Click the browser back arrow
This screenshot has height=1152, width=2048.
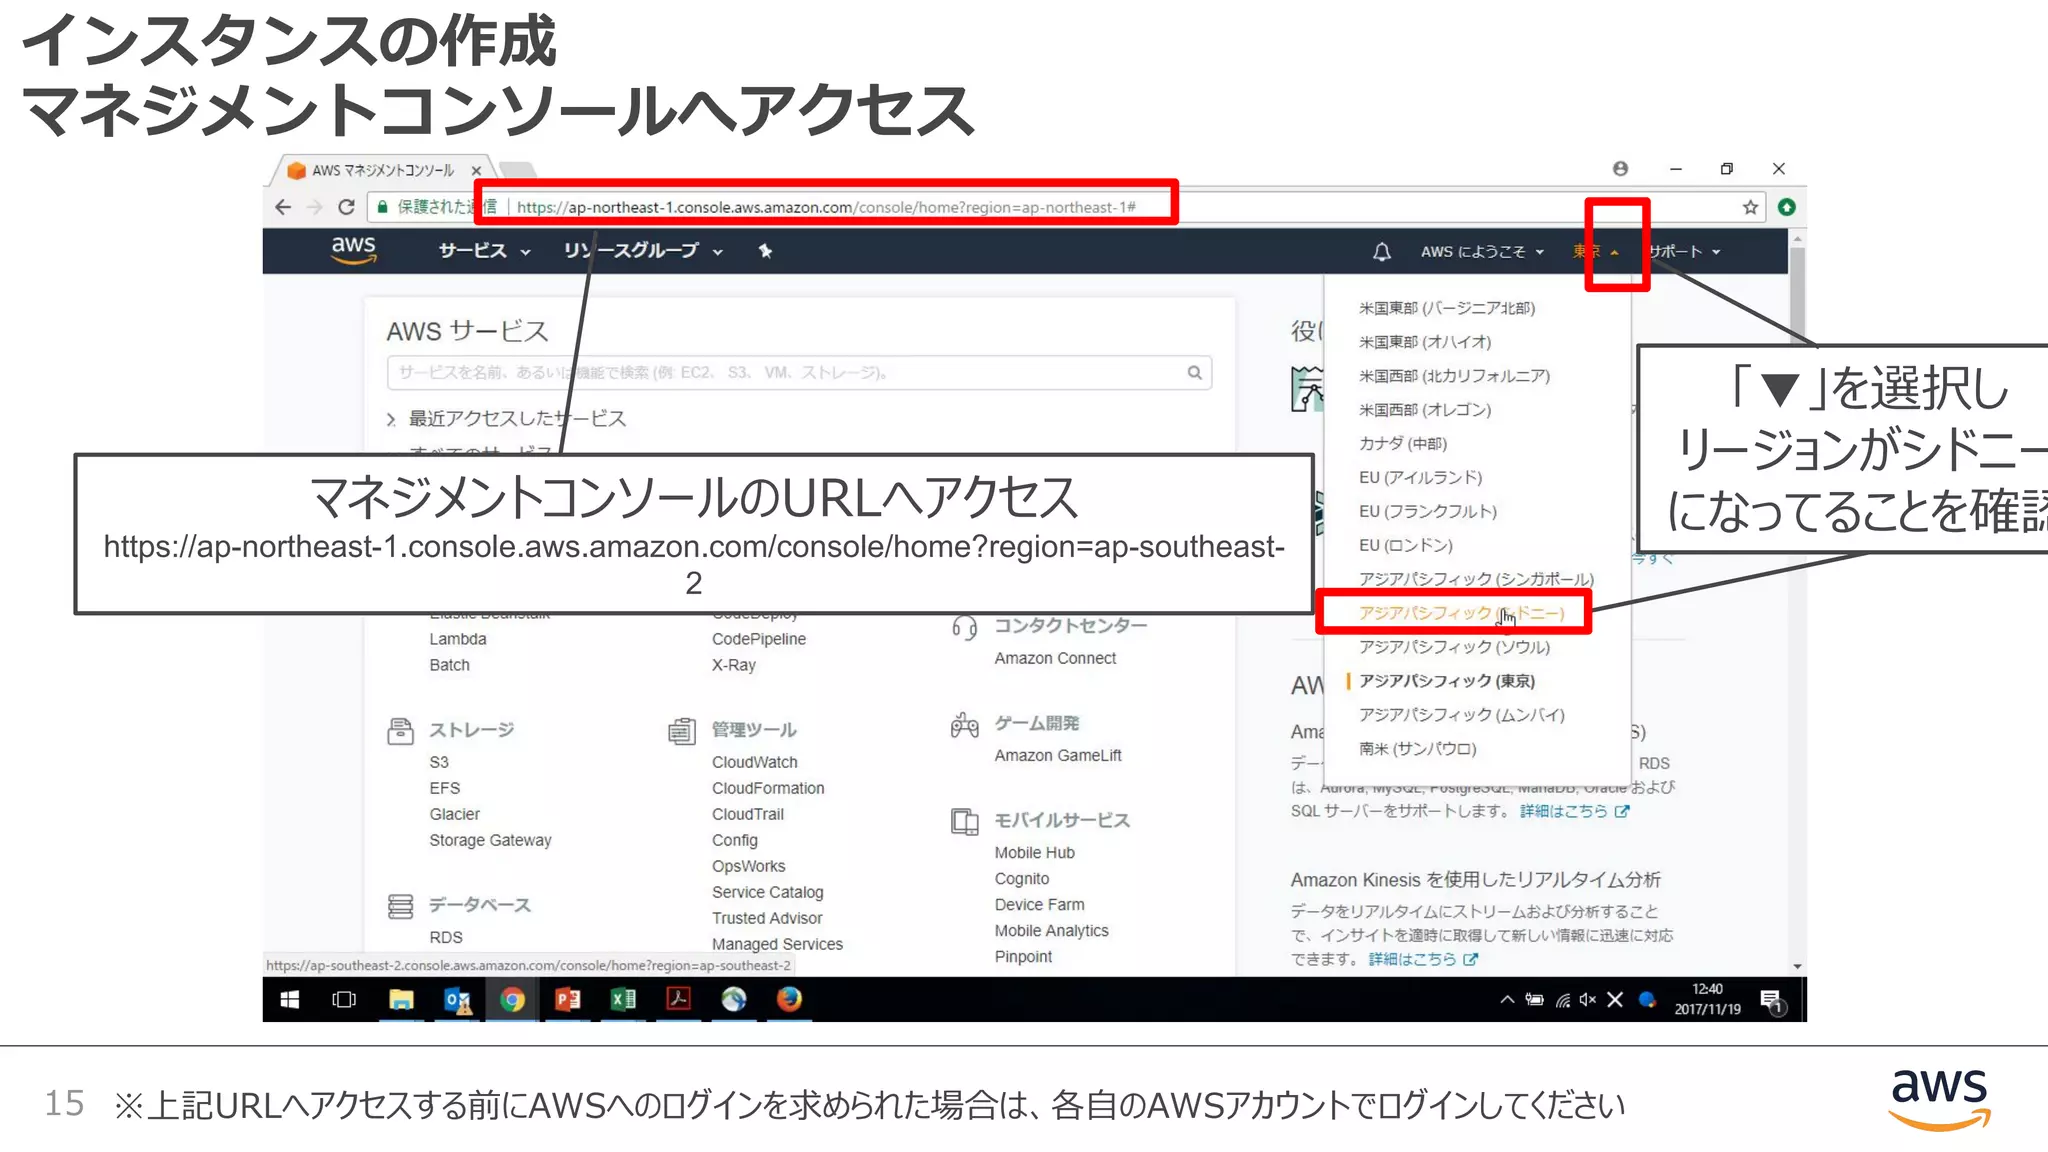pyautogui.click(x=283, y=207)
